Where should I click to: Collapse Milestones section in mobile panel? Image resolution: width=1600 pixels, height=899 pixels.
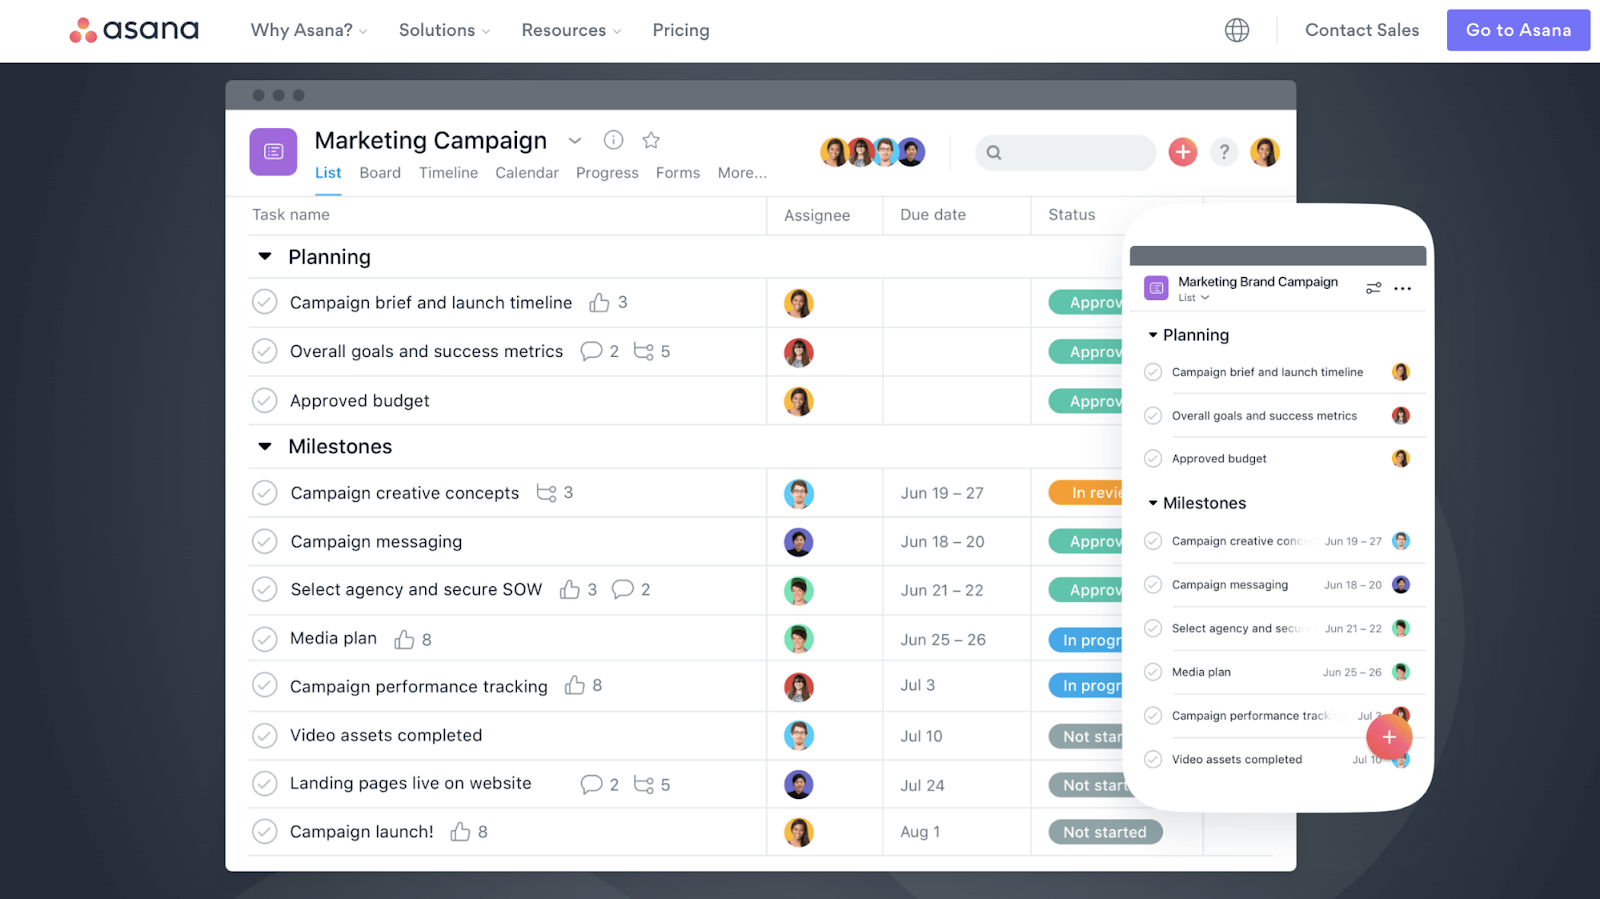click(1153, 503)
